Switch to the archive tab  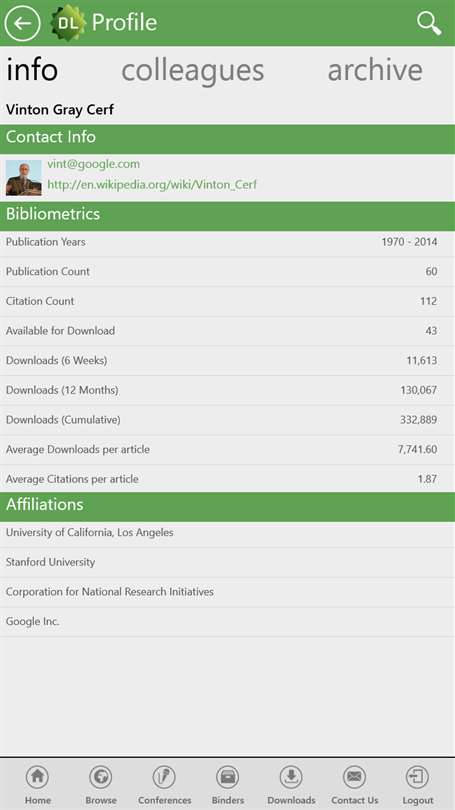(375, 70)
